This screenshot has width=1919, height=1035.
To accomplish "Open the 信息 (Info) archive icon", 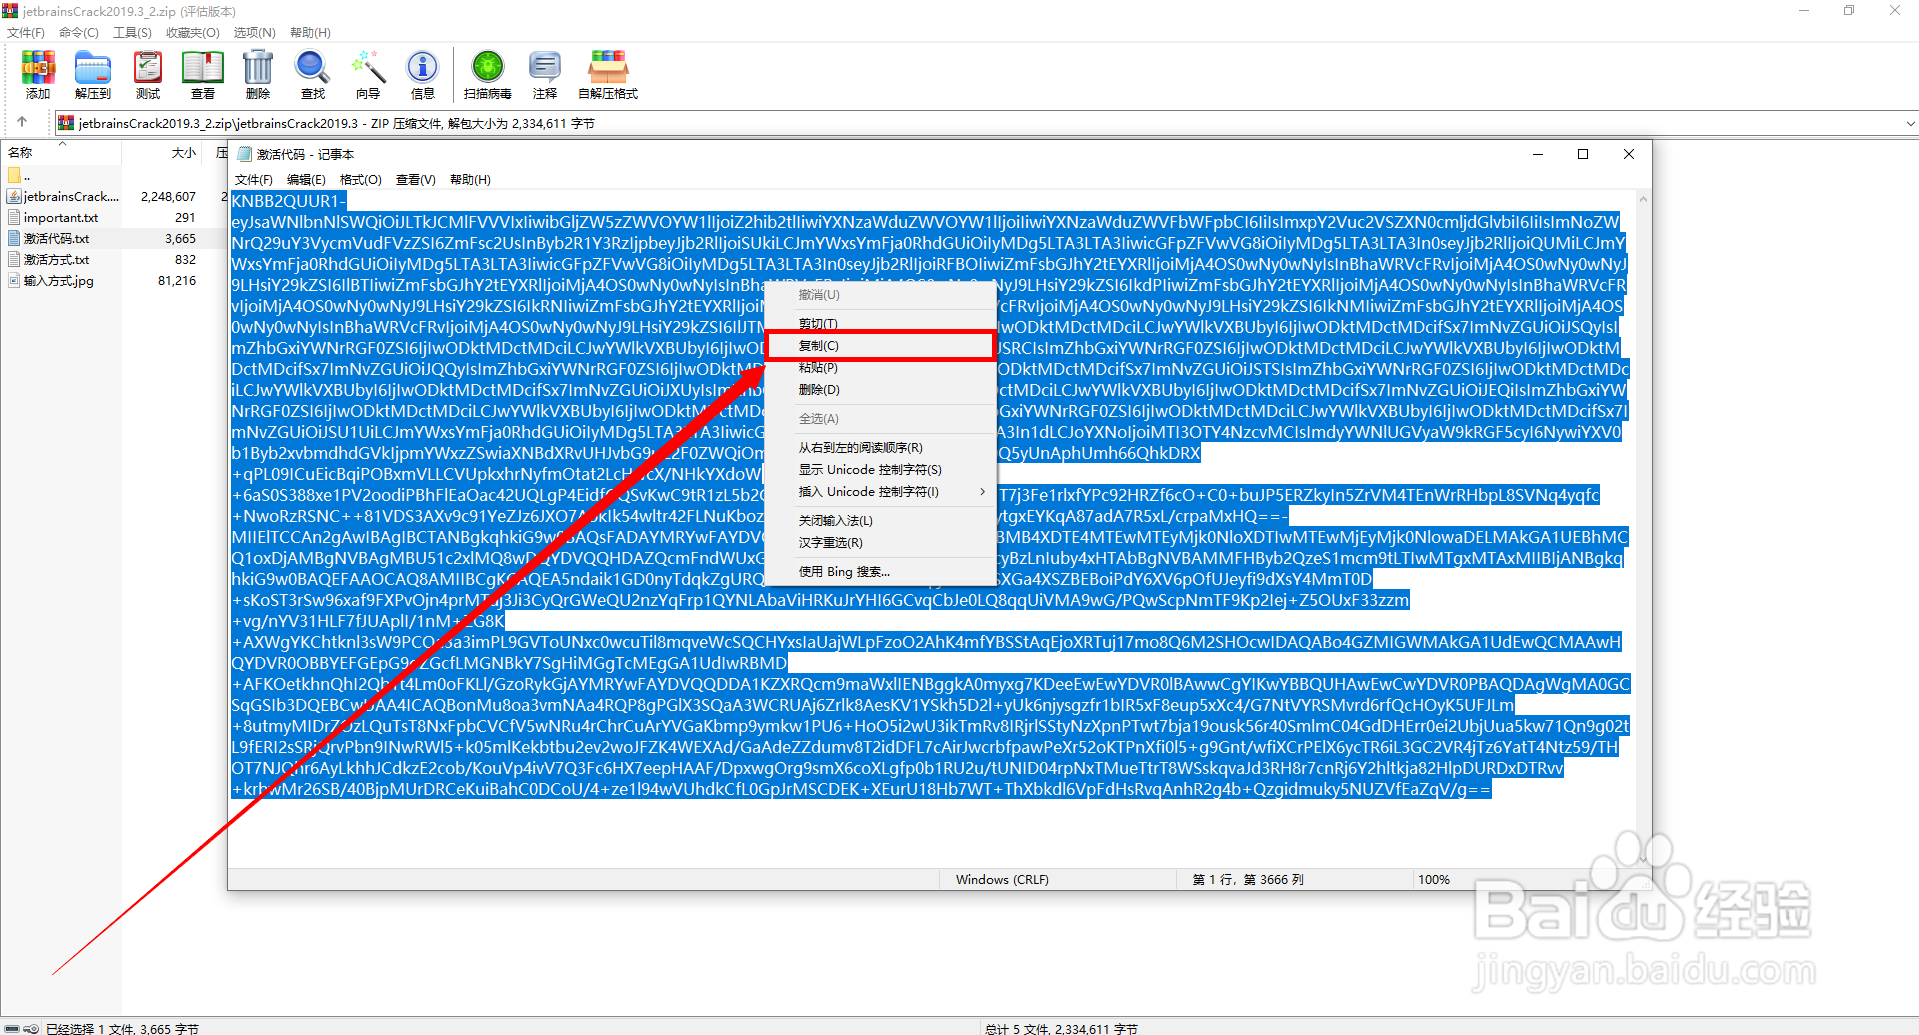I will pyautogui.click(x=422, y=73).
